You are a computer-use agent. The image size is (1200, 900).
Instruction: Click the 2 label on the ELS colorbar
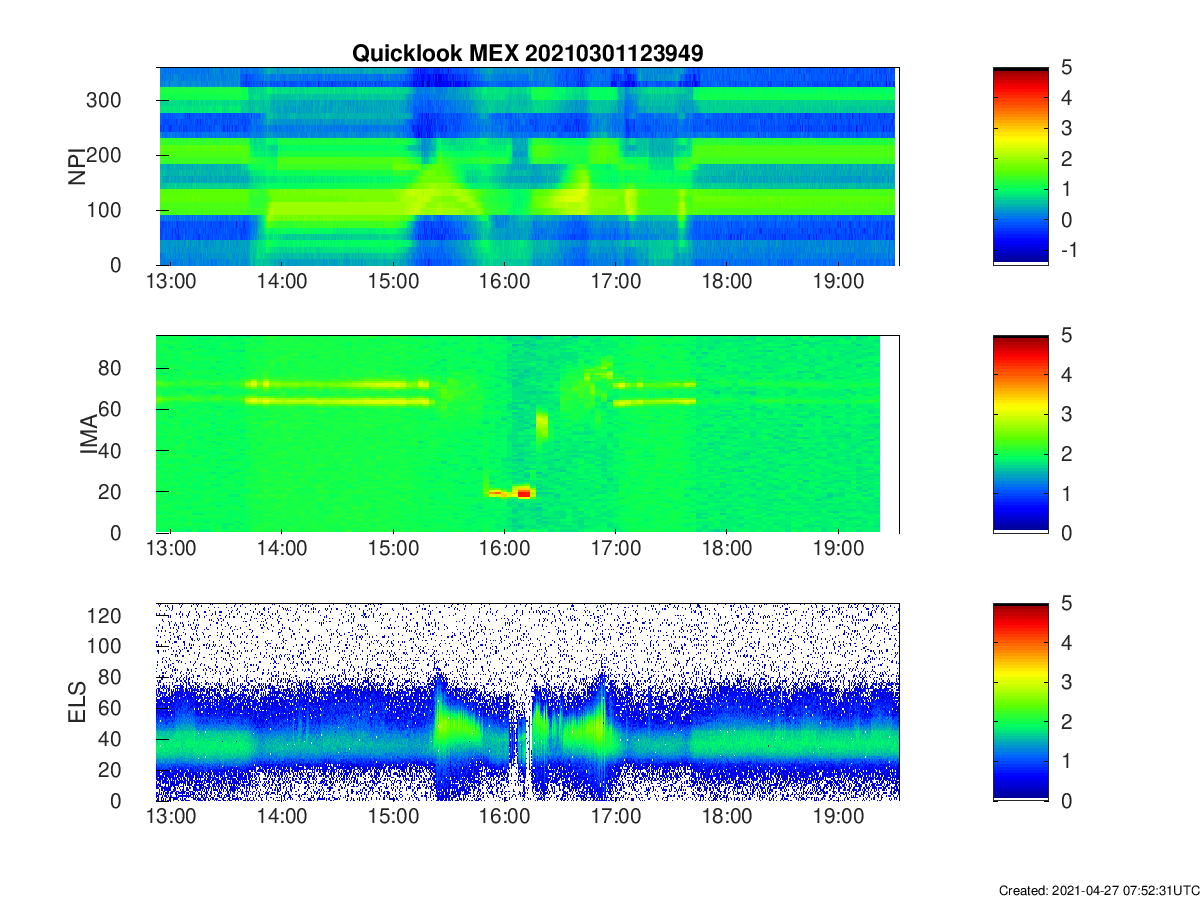1067,722
